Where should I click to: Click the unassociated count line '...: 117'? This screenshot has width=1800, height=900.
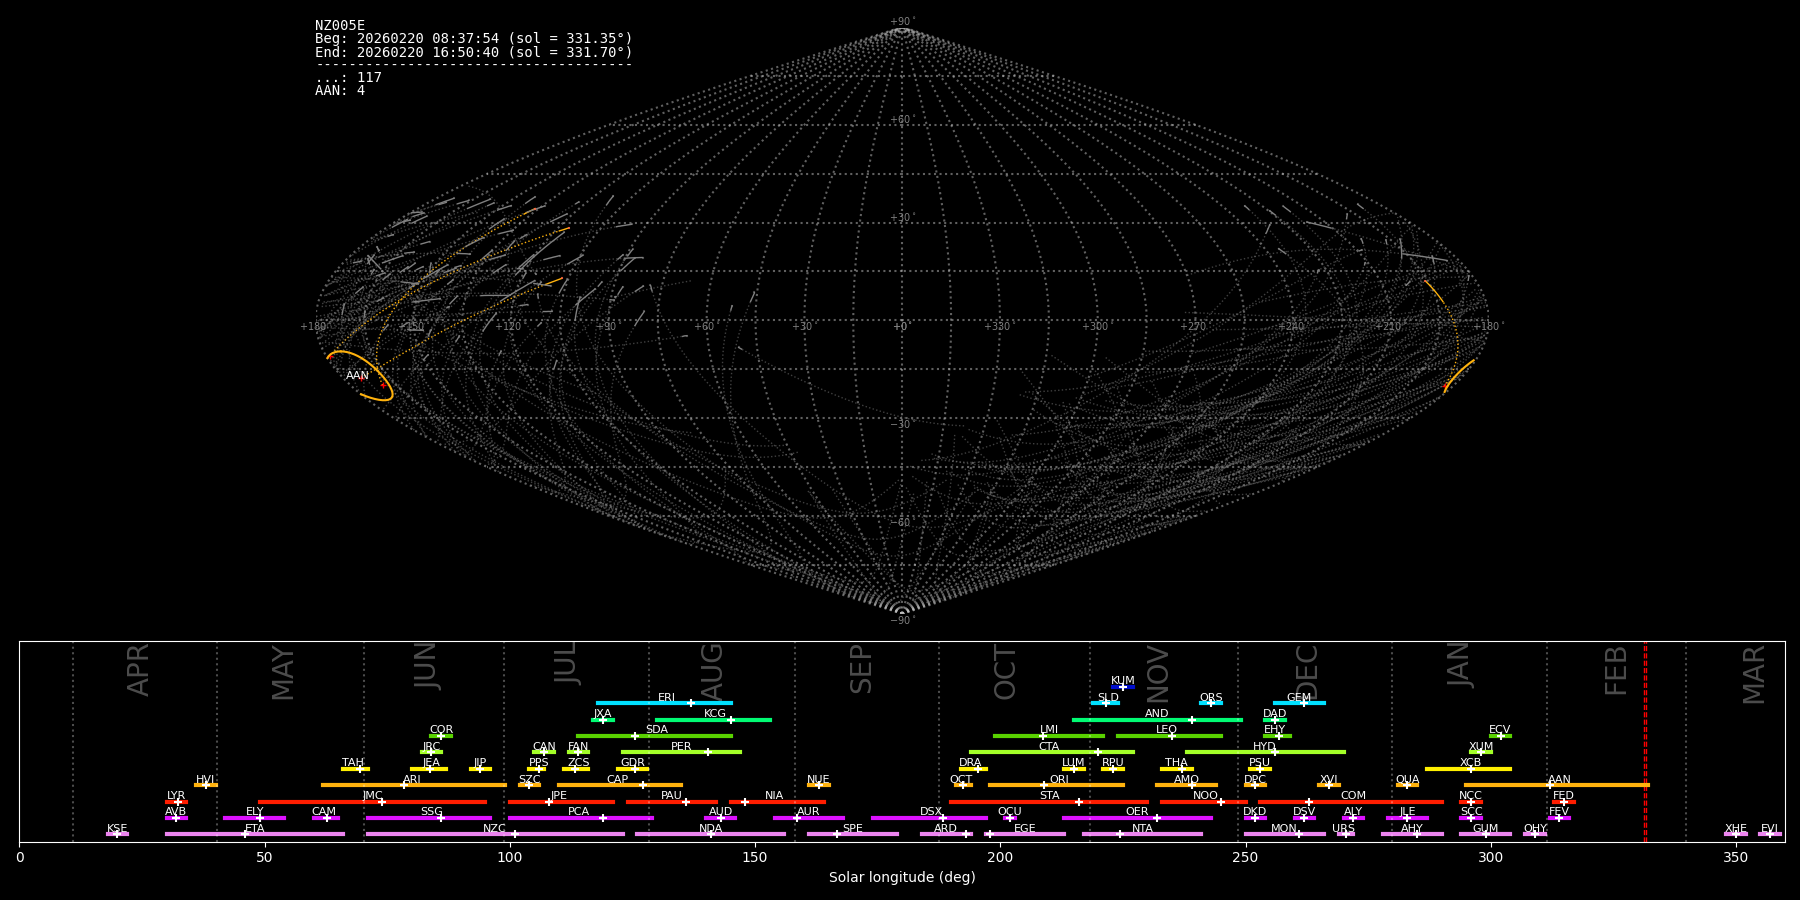(x=348, y=78)
